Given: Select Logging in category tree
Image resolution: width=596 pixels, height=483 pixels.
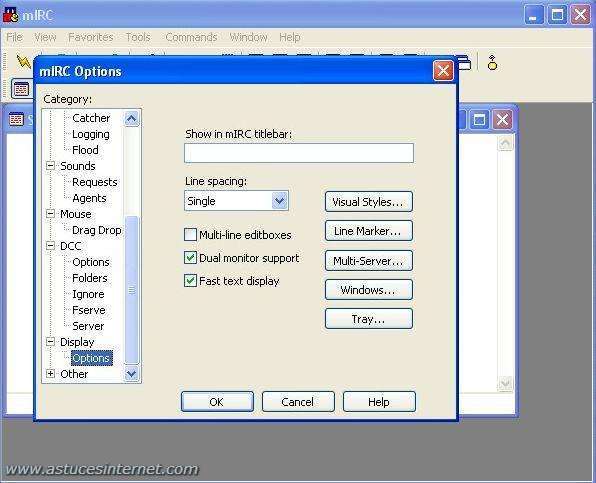Looking at the screenshot, I should [90, 134].
